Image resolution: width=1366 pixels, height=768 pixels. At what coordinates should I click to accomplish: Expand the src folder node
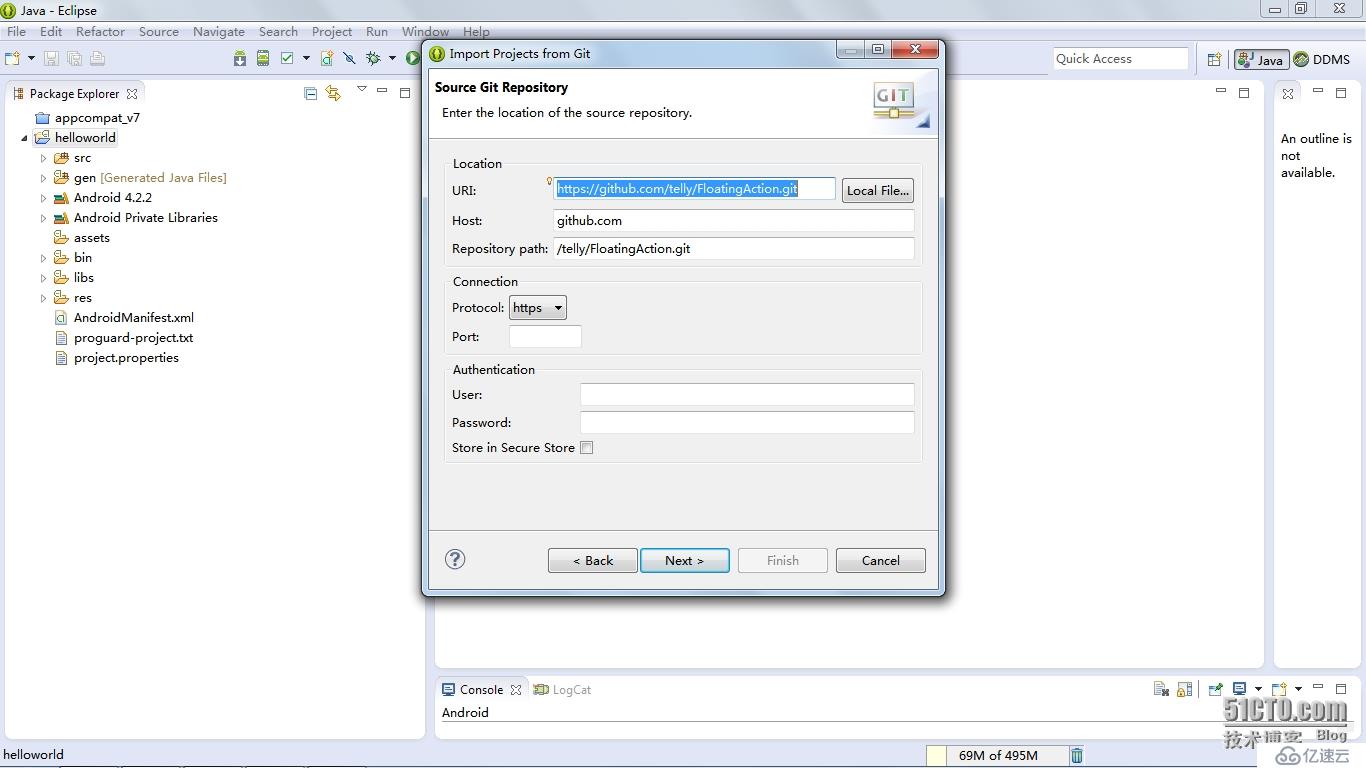43,158
